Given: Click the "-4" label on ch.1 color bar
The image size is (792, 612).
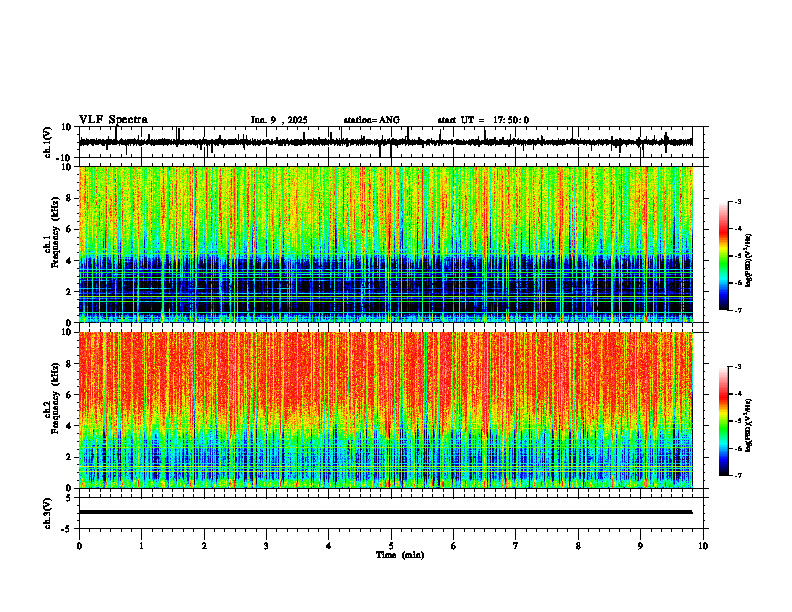Looking at the screenshot, I should tap(737, 229).
